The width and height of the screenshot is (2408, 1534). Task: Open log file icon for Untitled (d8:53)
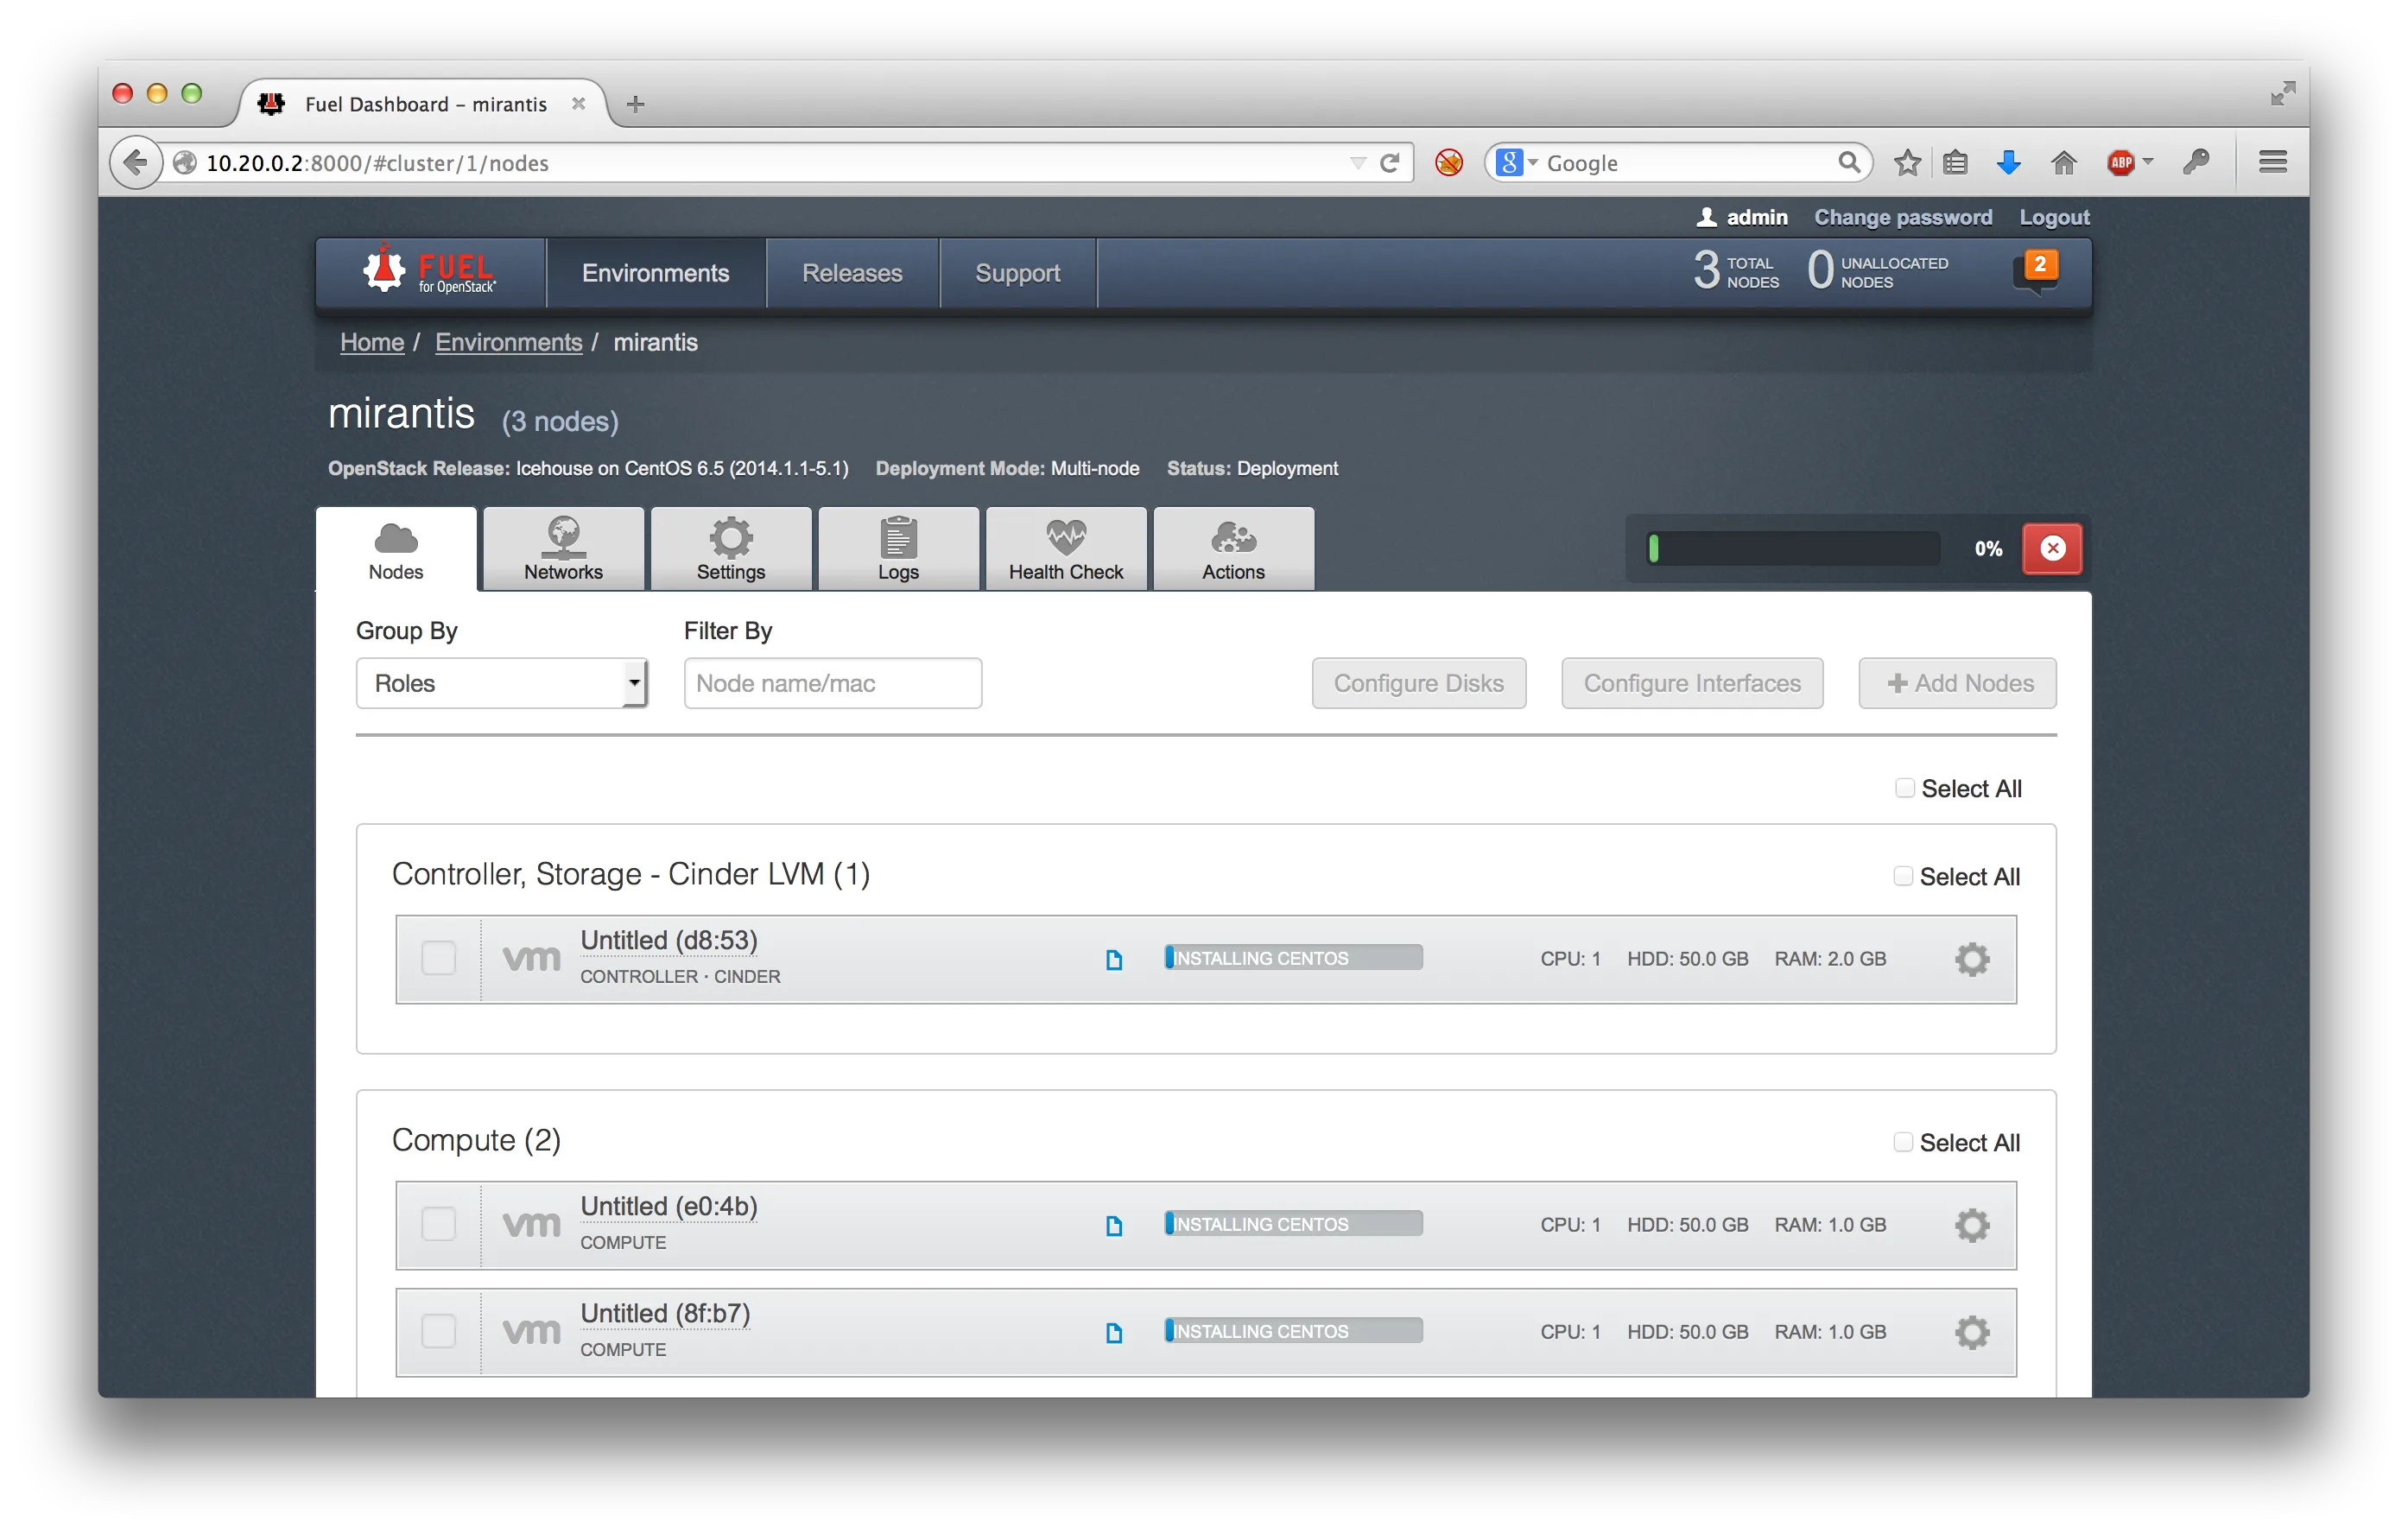click(1114, 960)
